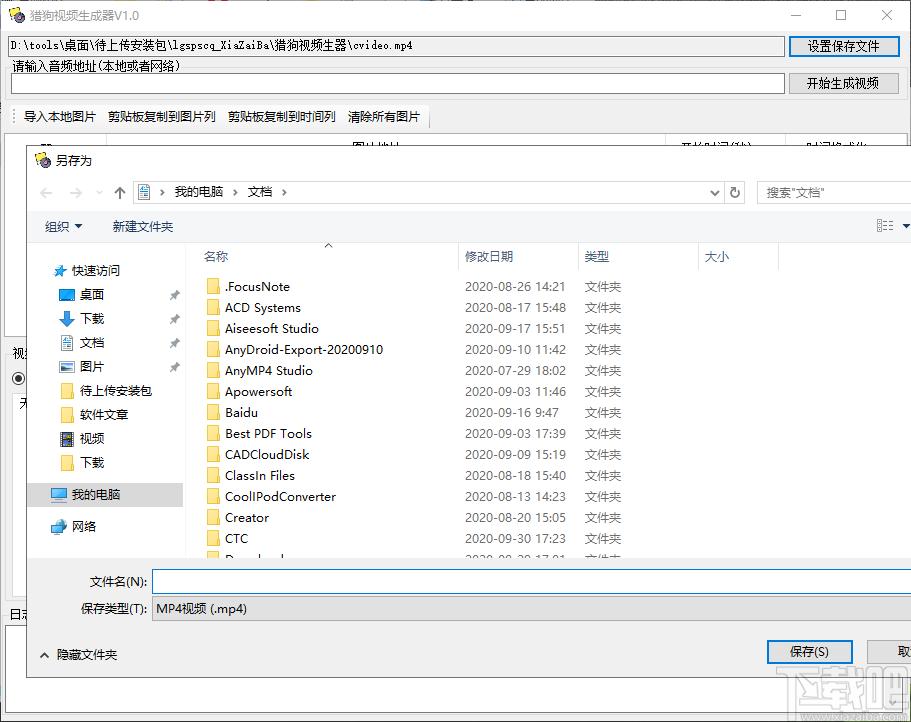Expand breadcrumb chevron after 我的电脑
The width and height of the screenshot is (911, 722).
coord(235,192)
